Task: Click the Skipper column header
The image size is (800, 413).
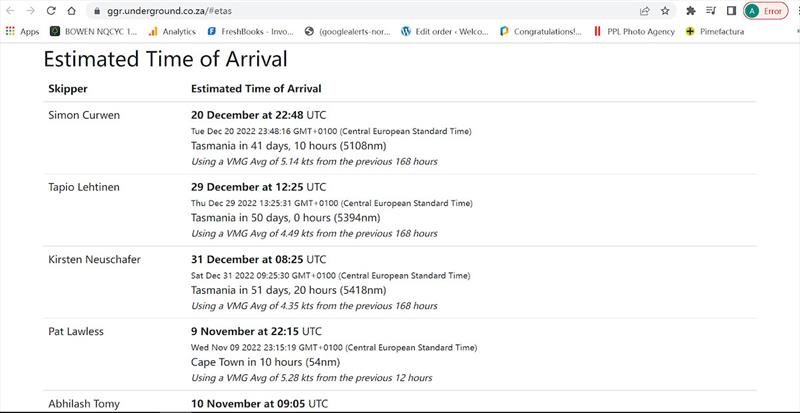Action: tap(68, 89)
